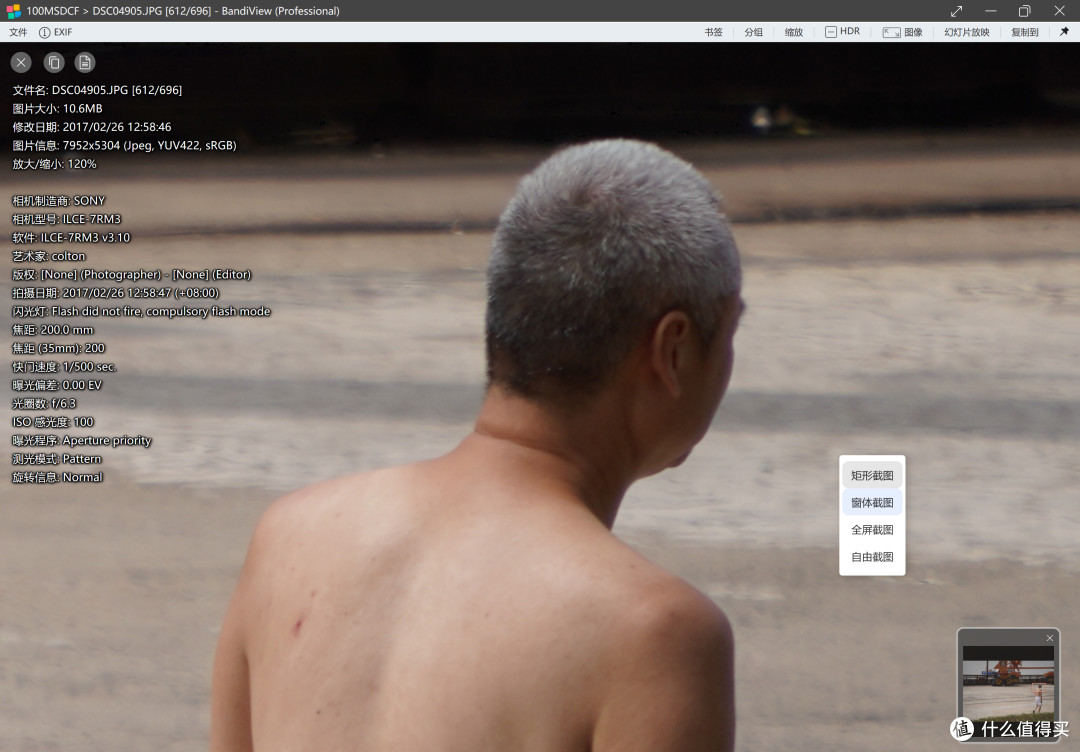Click the 图片大小 10.6MB line
Image resolution: width=1080 pixels, height=752 pixels.
[57, 109]
